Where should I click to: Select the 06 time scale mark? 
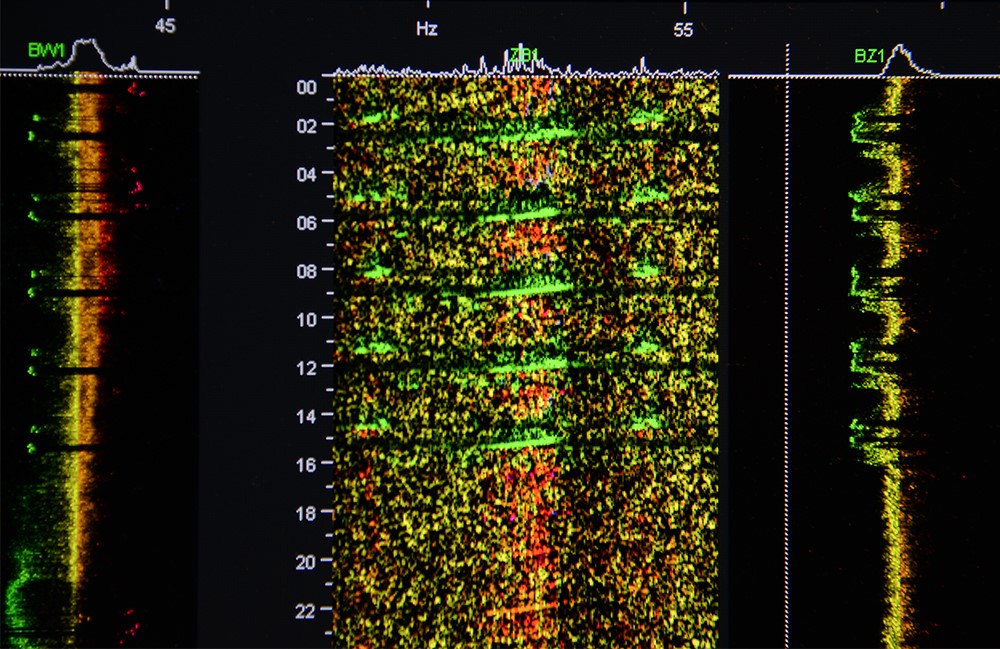click(307, 223)
